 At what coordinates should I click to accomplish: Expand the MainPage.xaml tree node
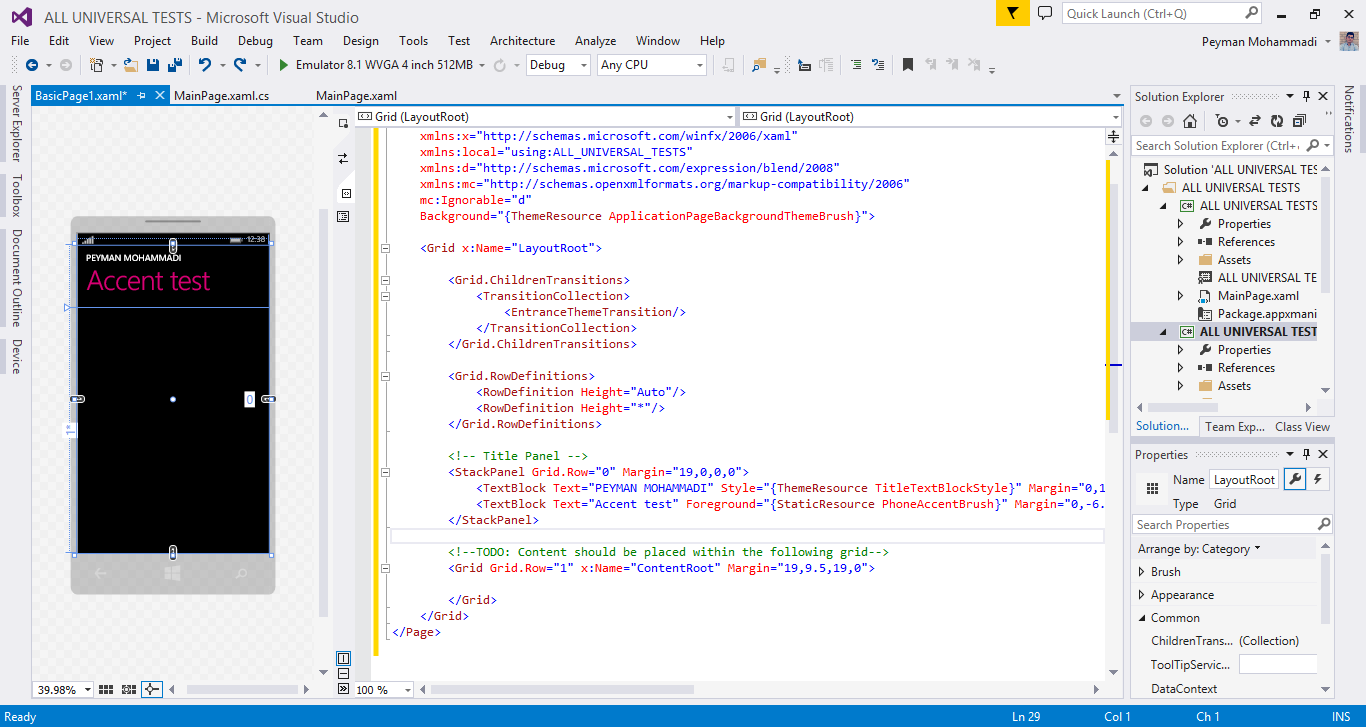pos(1180,296)
